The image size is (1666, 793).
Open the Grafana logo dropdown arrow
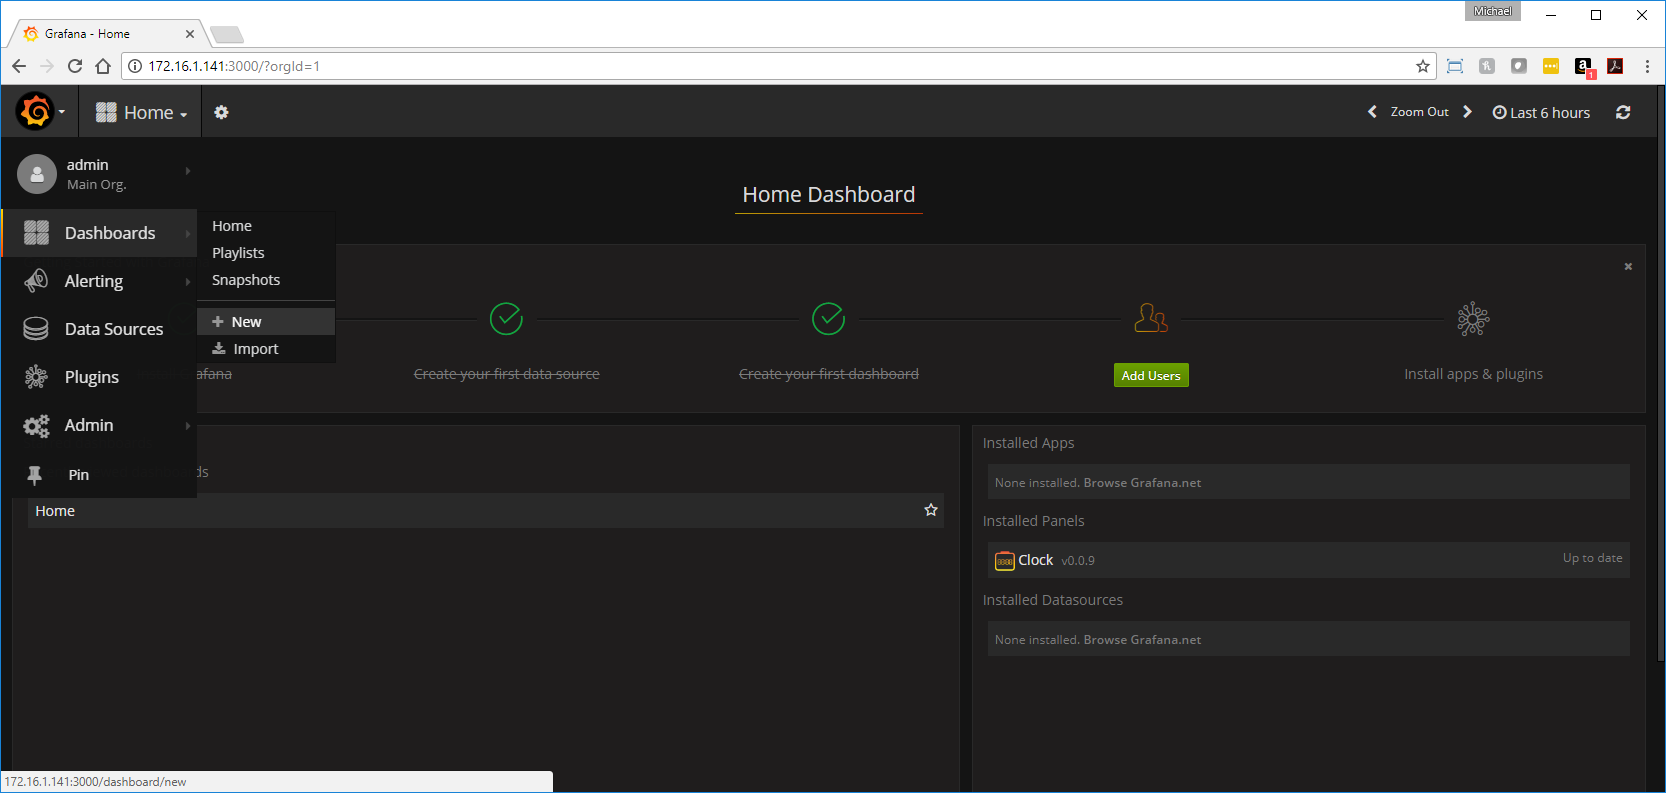(62, 112)
